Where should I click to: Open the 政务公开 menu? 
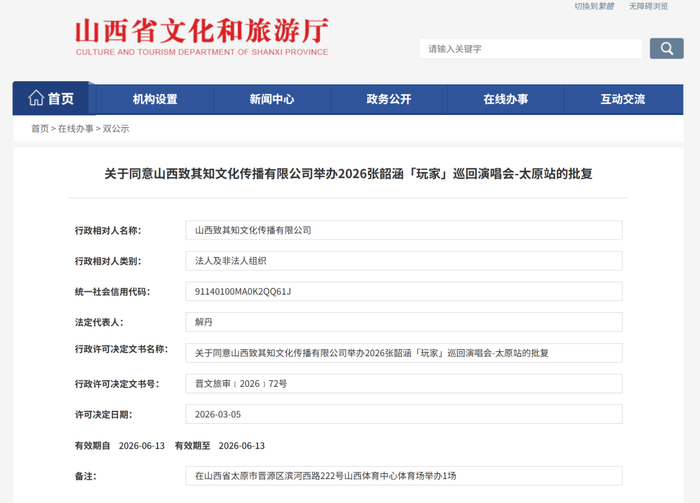click(389, 99)
